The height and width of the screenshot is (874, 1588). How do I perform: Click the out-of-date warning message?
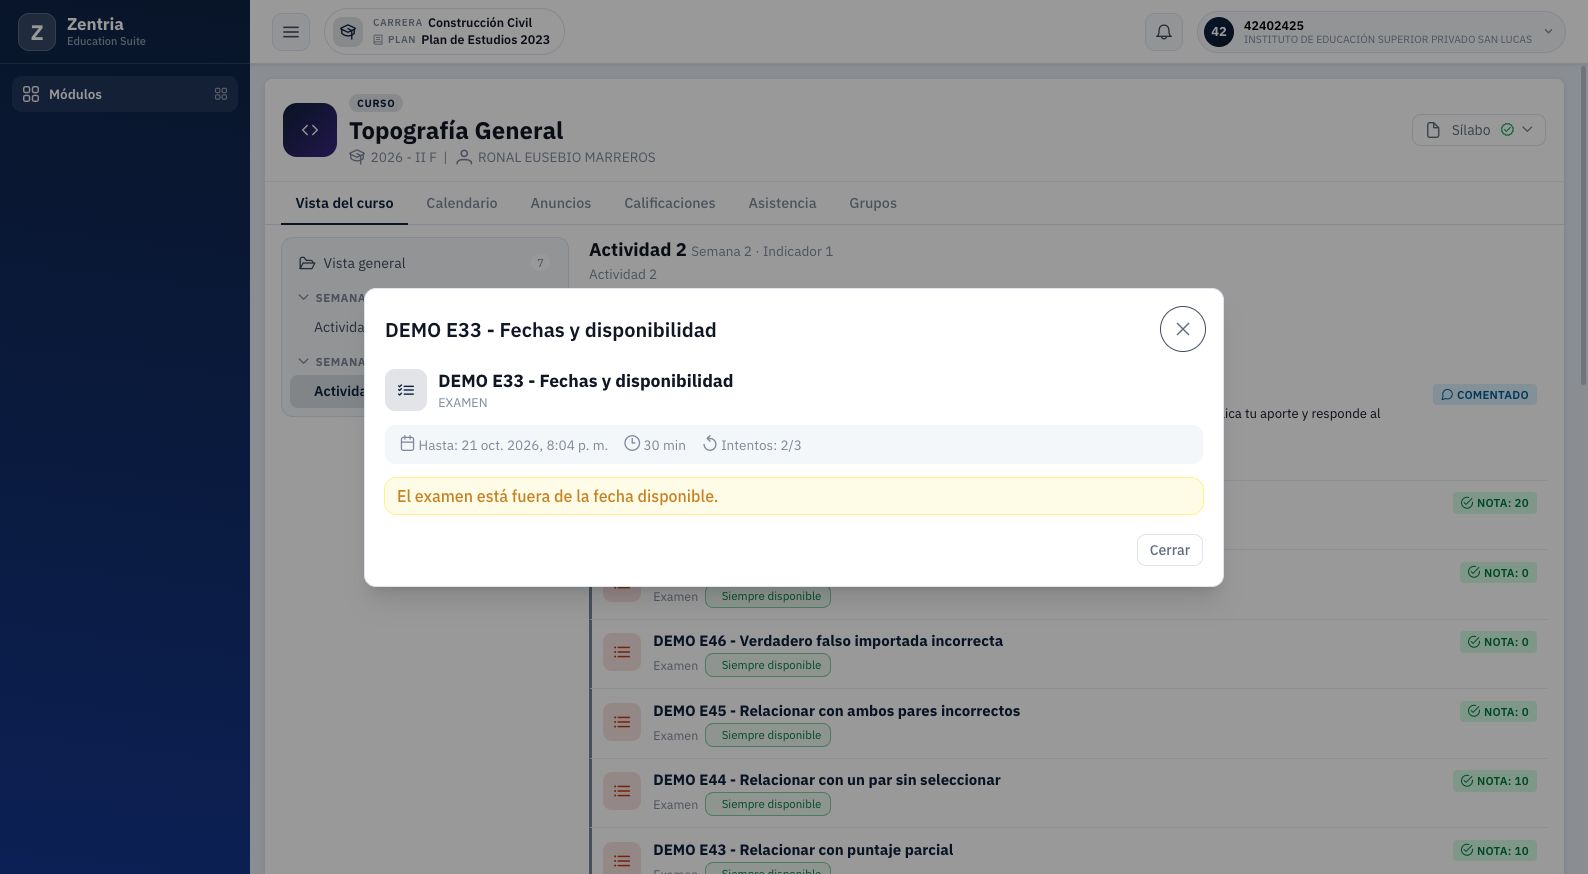pos(794,496)
